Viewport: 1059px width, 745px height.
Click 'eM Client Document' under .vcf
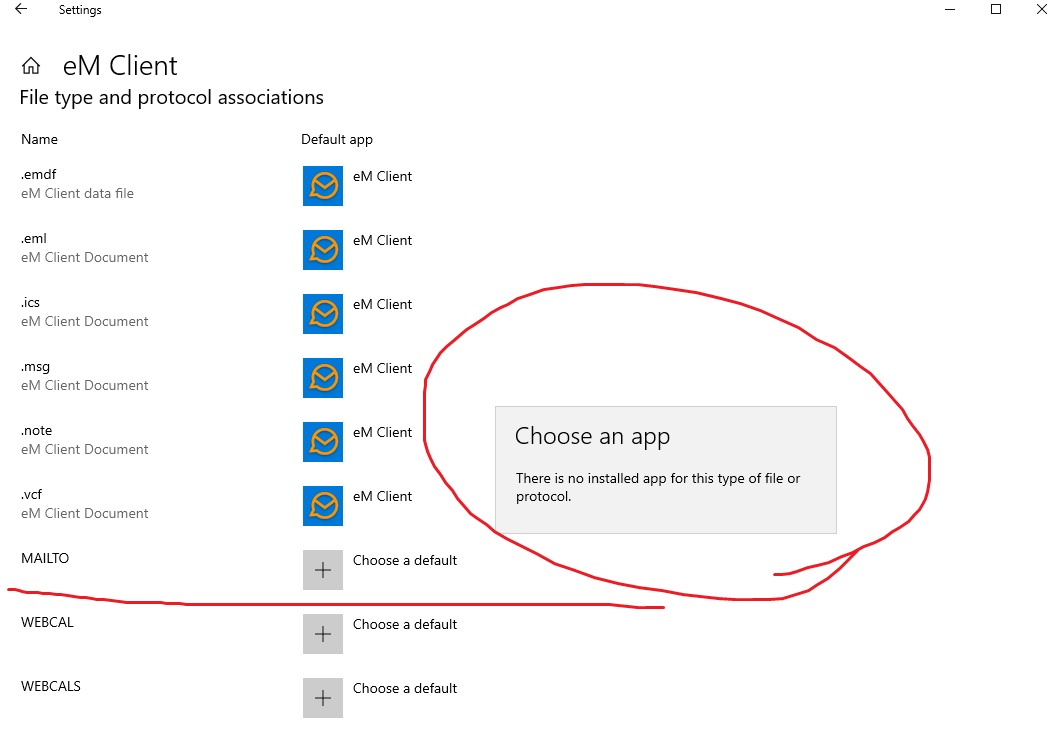point(84,514)
